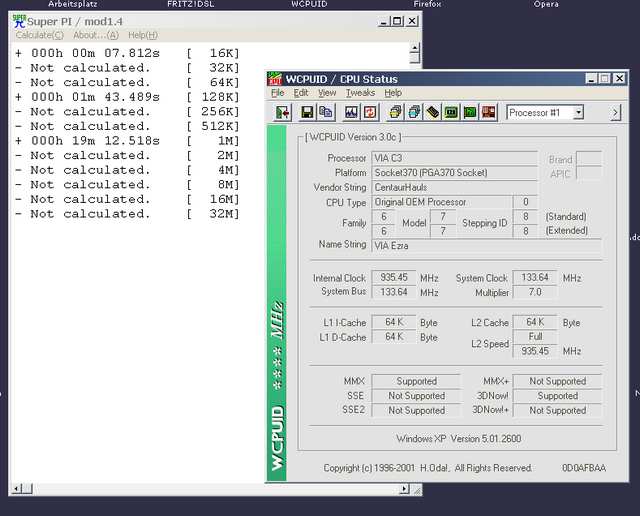Click the 32M Not calculated row
This screenshot has width=640, height=516.
[127, 214]
